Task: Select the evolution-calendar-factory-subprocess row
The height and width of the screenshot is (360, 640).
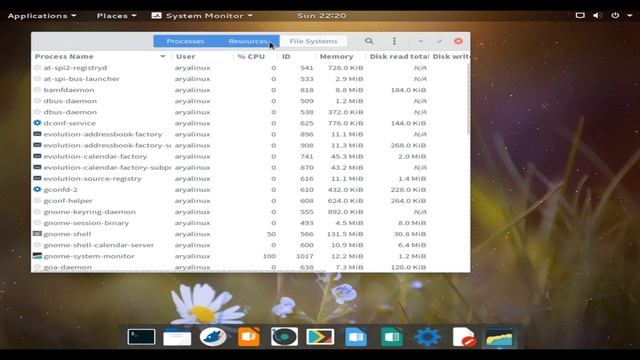Action: (x=250, y=167)
